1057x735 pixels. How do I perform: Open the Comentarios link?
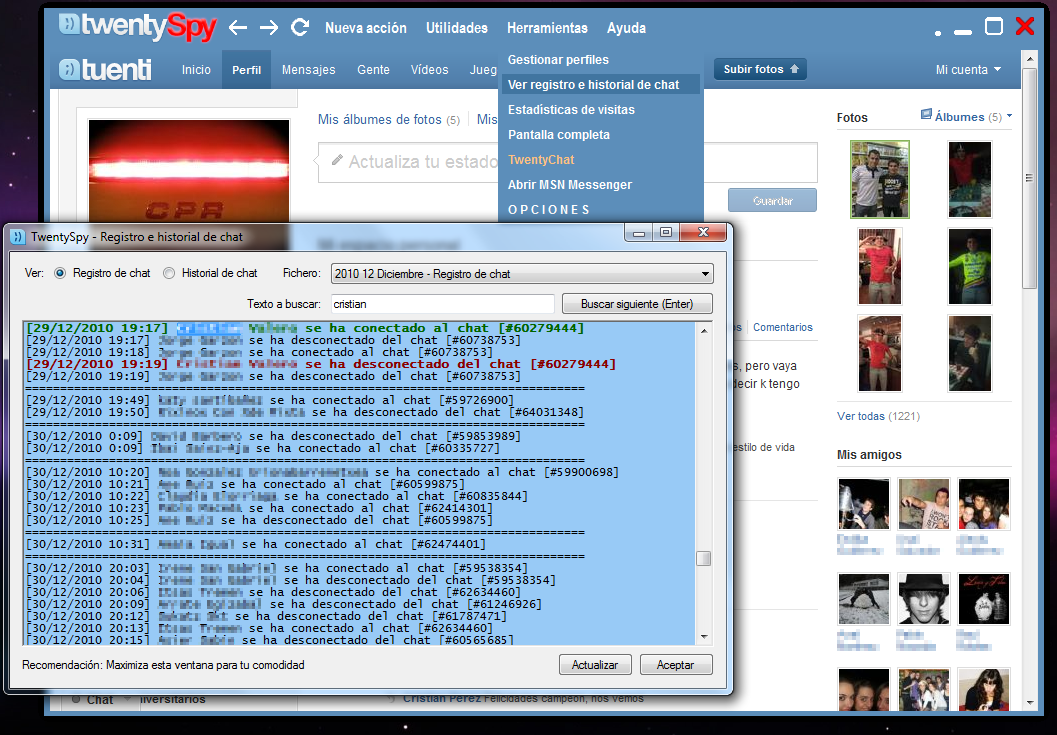783,327
